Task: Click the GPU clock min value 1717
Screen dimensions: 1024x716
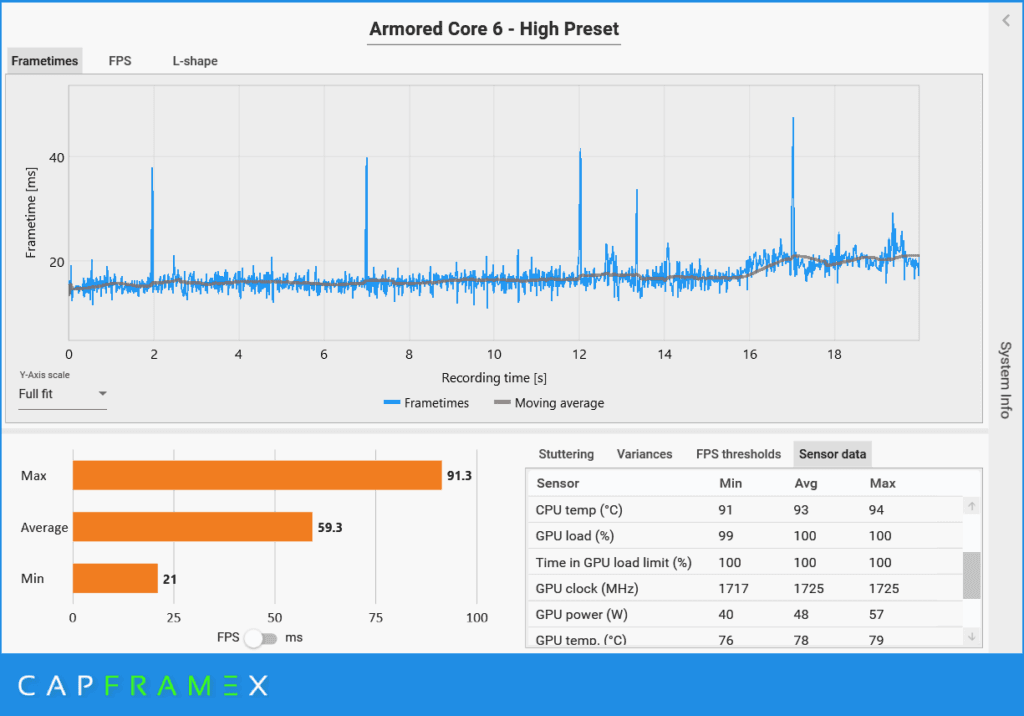Action: pyautogui.click(x=733, y=588)
